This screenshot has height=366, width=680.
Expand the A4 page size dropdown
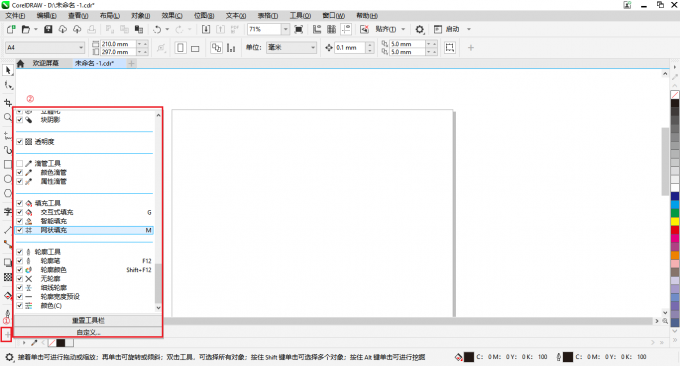pos(81,47)
